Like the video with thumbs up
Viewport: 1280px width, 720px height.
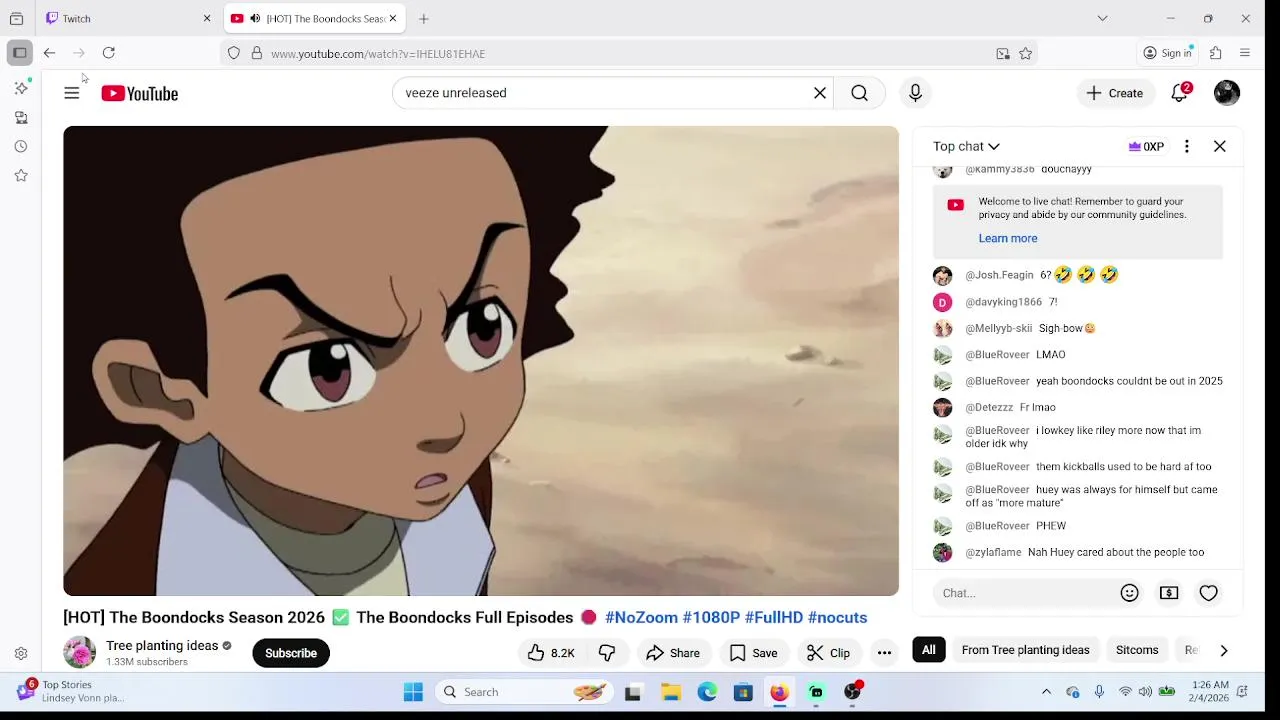coord(551,653)
